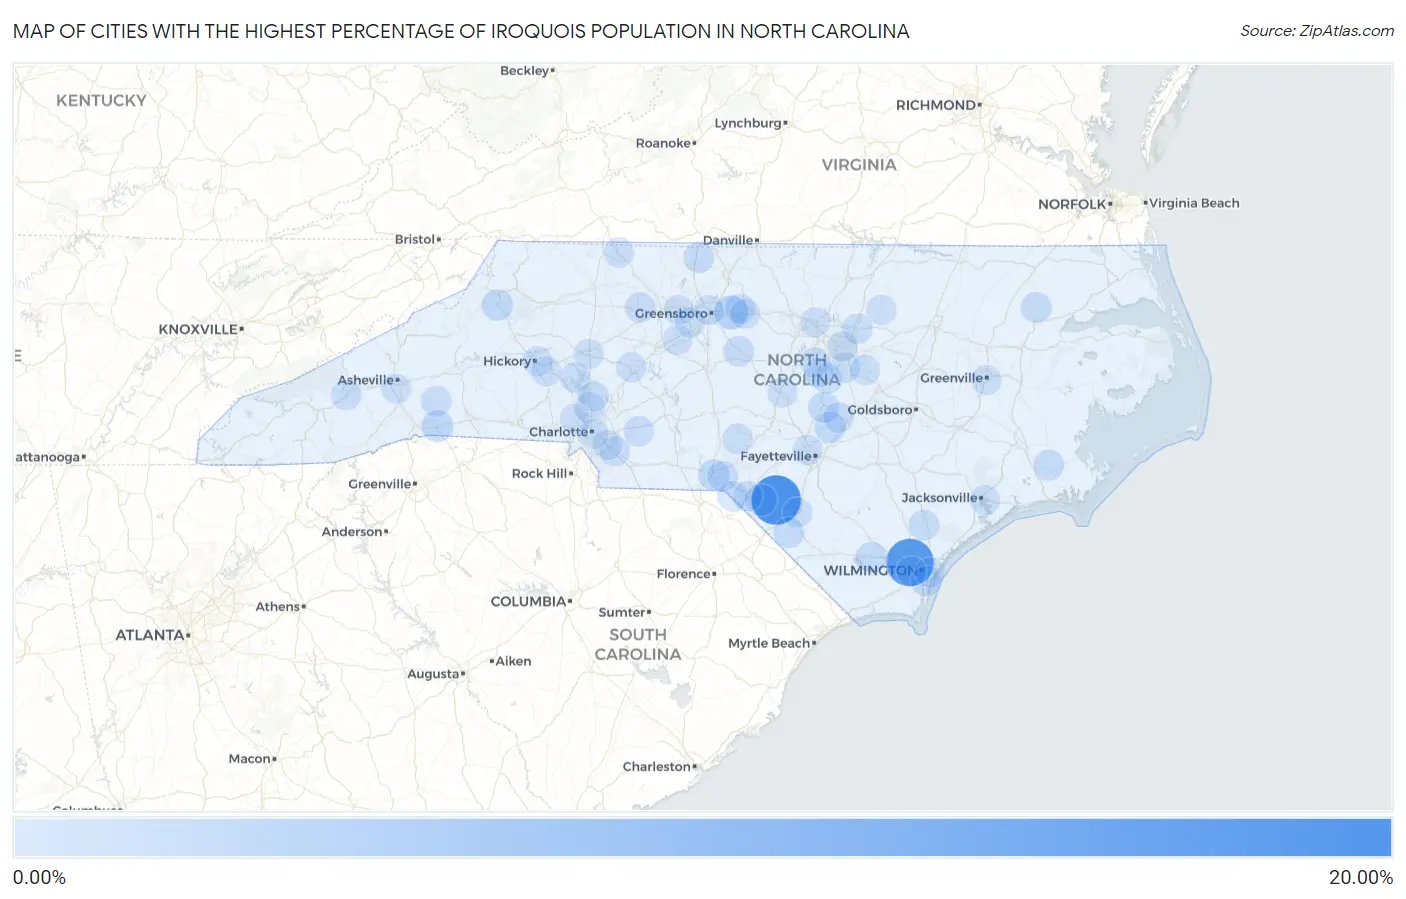This screenshot has height=899, width=1406.
Task: Click the Beckley city label
Action: coord(525,70)
